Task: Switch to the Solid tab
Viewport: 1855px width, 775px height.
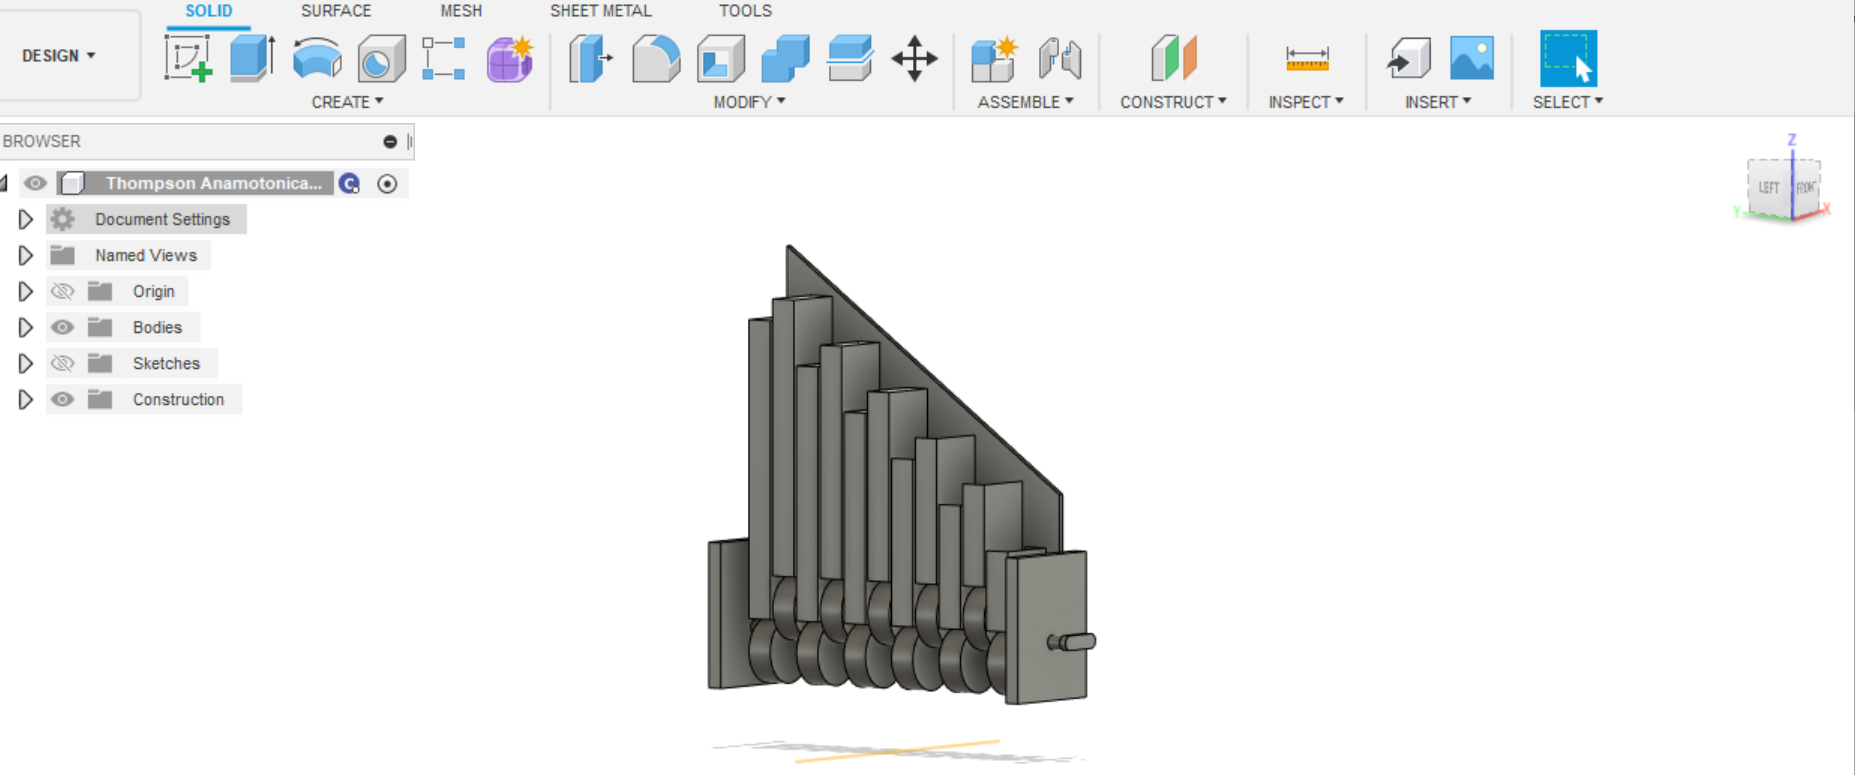Action: coord(209,11)
